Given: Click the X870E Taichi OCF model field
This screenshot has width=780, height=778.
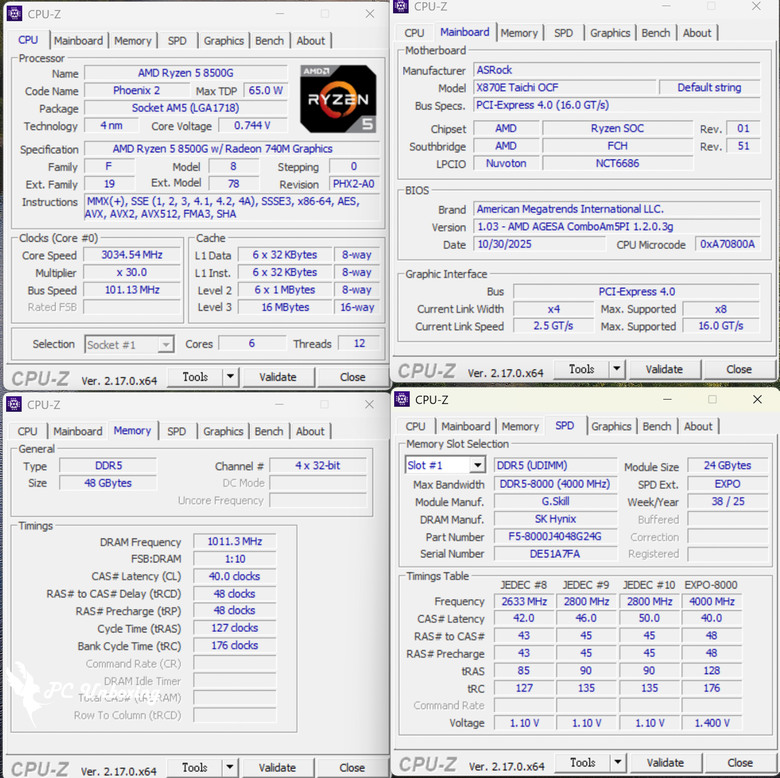Looking at the screenshot, I should [x=564, y=88].
